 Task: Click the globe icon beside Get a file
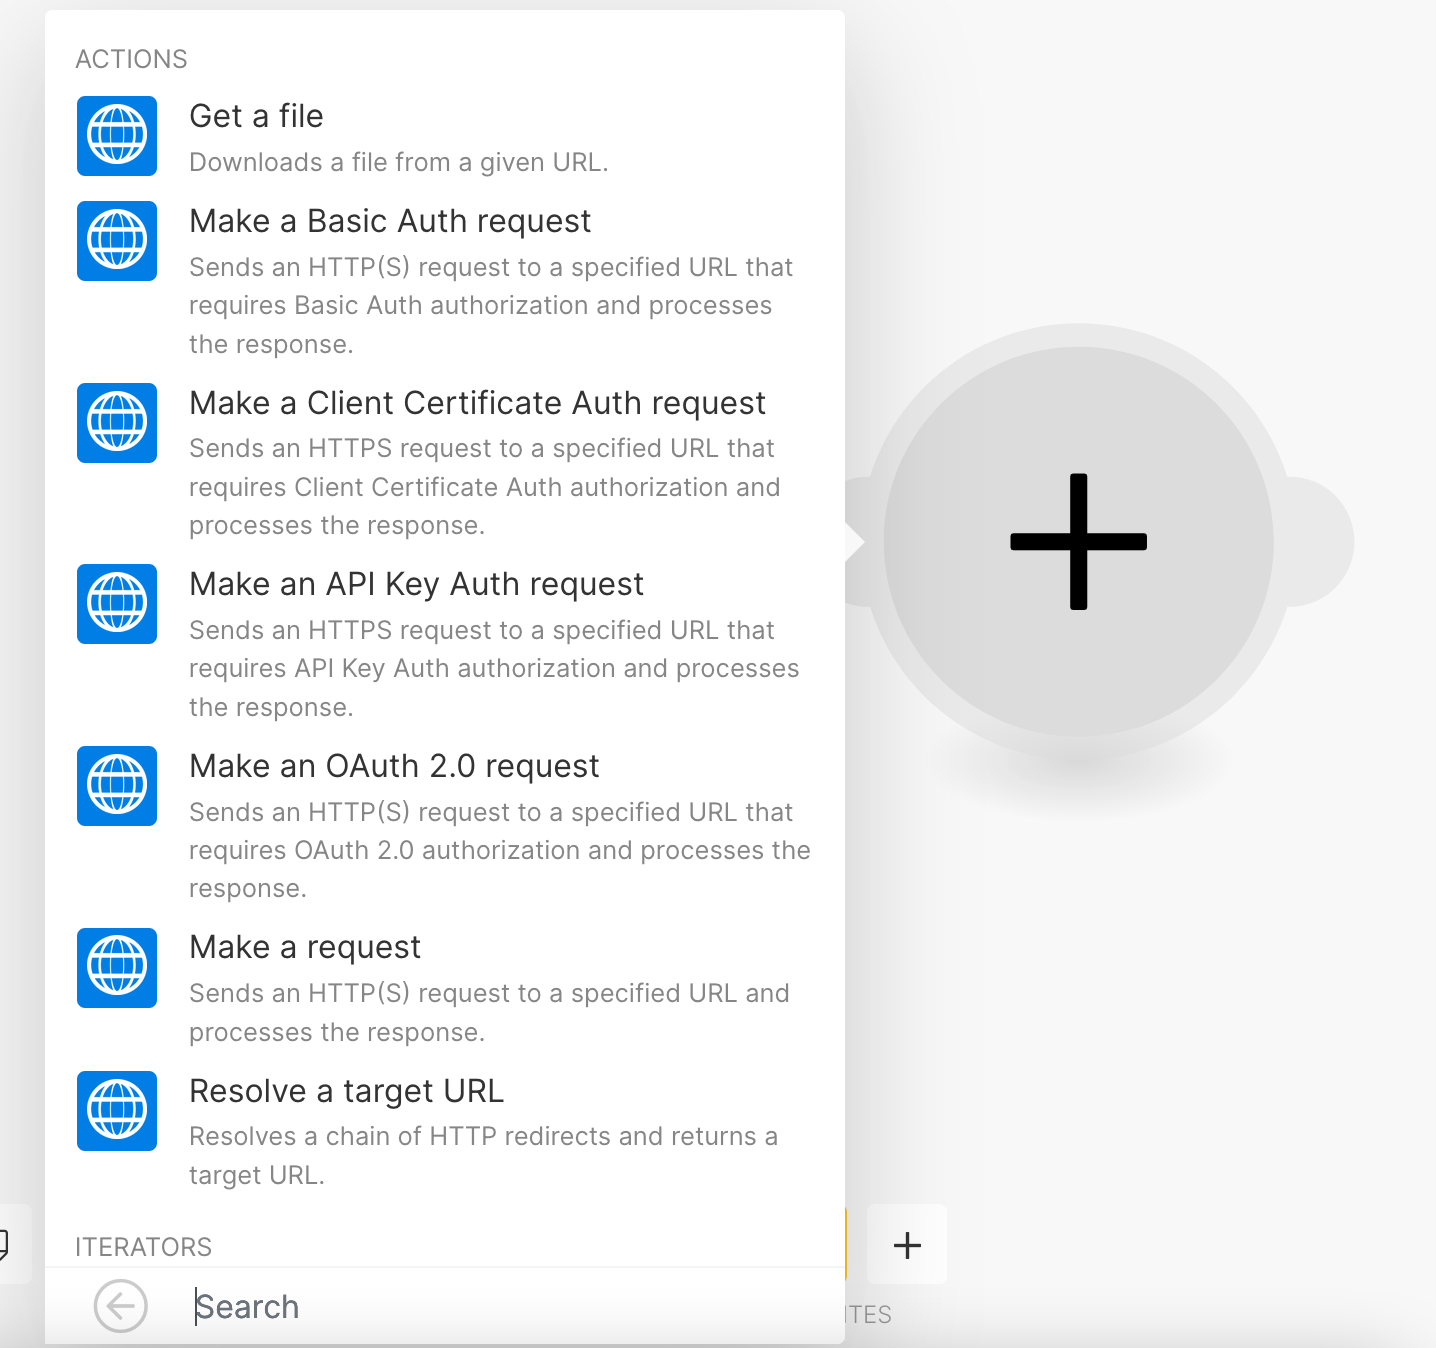pyautogui.click(x=117, y=136)
